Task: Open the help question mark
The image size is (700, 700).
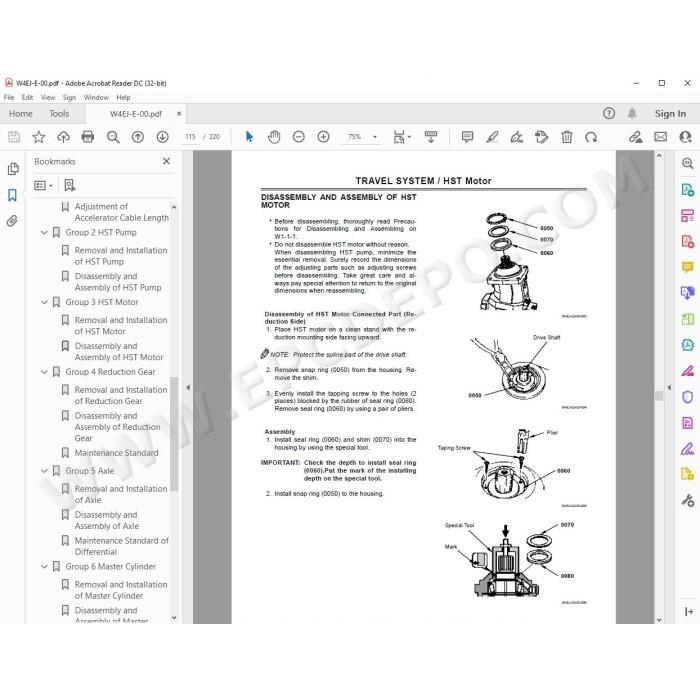Action: point(609,113)
